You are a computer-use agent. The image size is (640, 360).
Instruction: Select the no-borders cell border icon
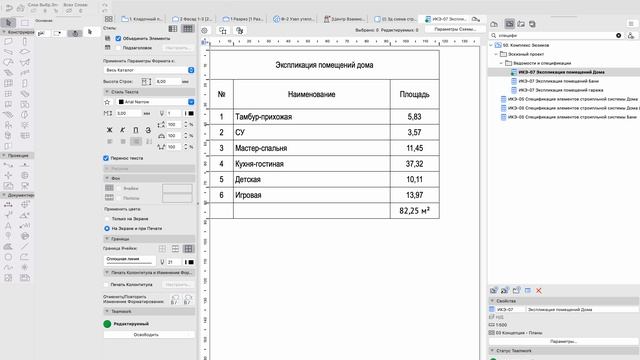(x=162, y=249)
